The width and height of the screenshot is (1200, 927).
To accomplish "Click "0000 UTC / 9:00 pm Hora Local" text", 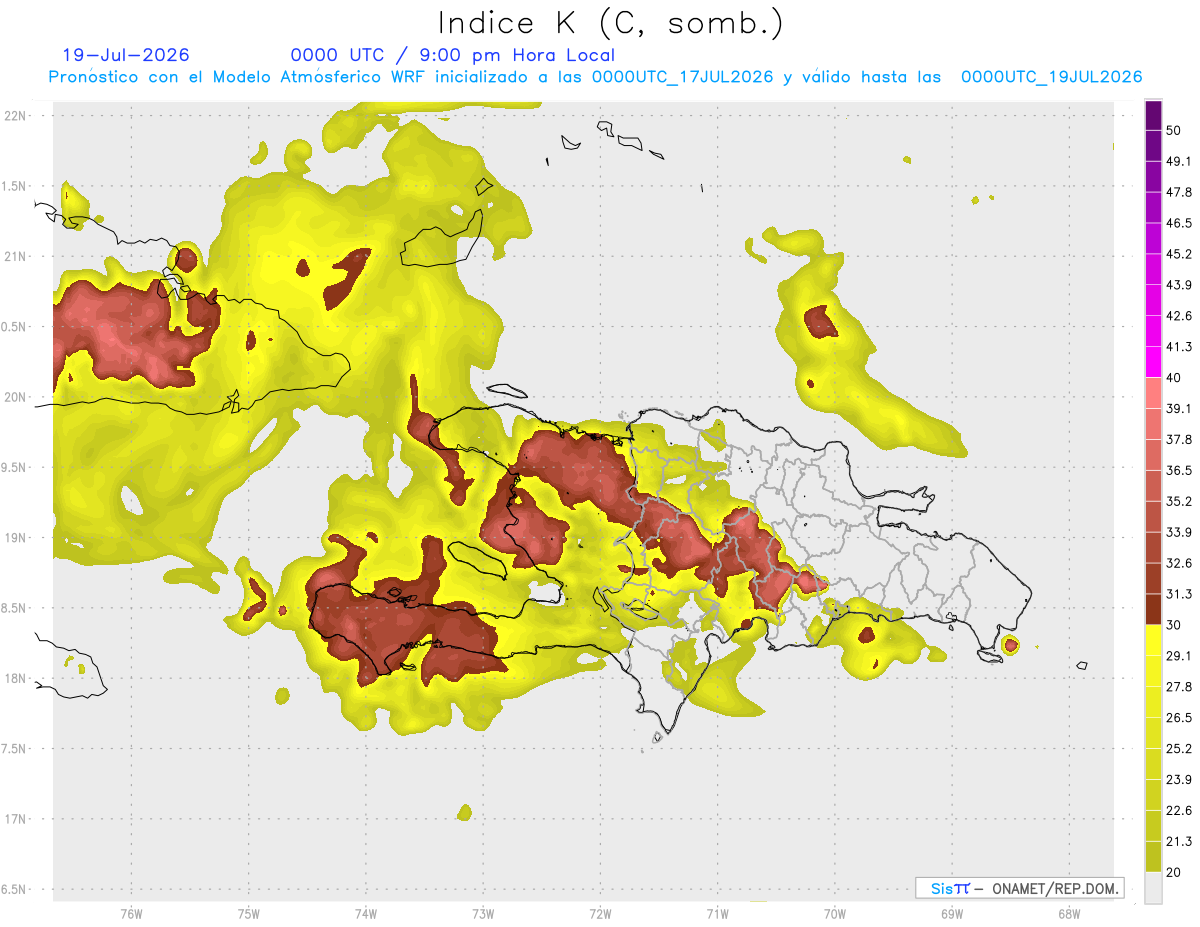I will [452, 55].
